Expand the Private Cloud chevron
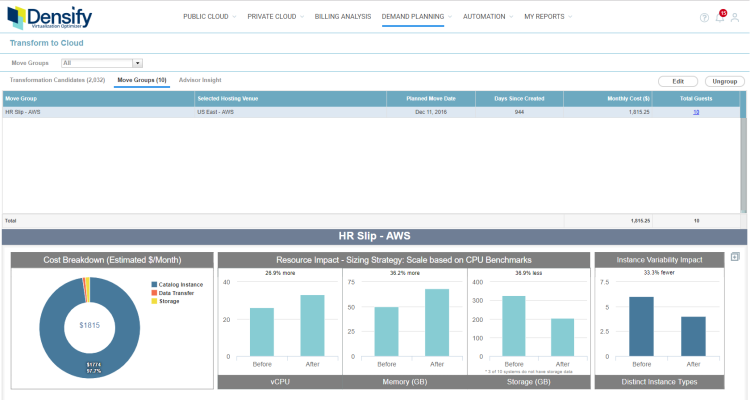This screenshot has height=400, width=750. pyautogui.click(x=302, y=17)
